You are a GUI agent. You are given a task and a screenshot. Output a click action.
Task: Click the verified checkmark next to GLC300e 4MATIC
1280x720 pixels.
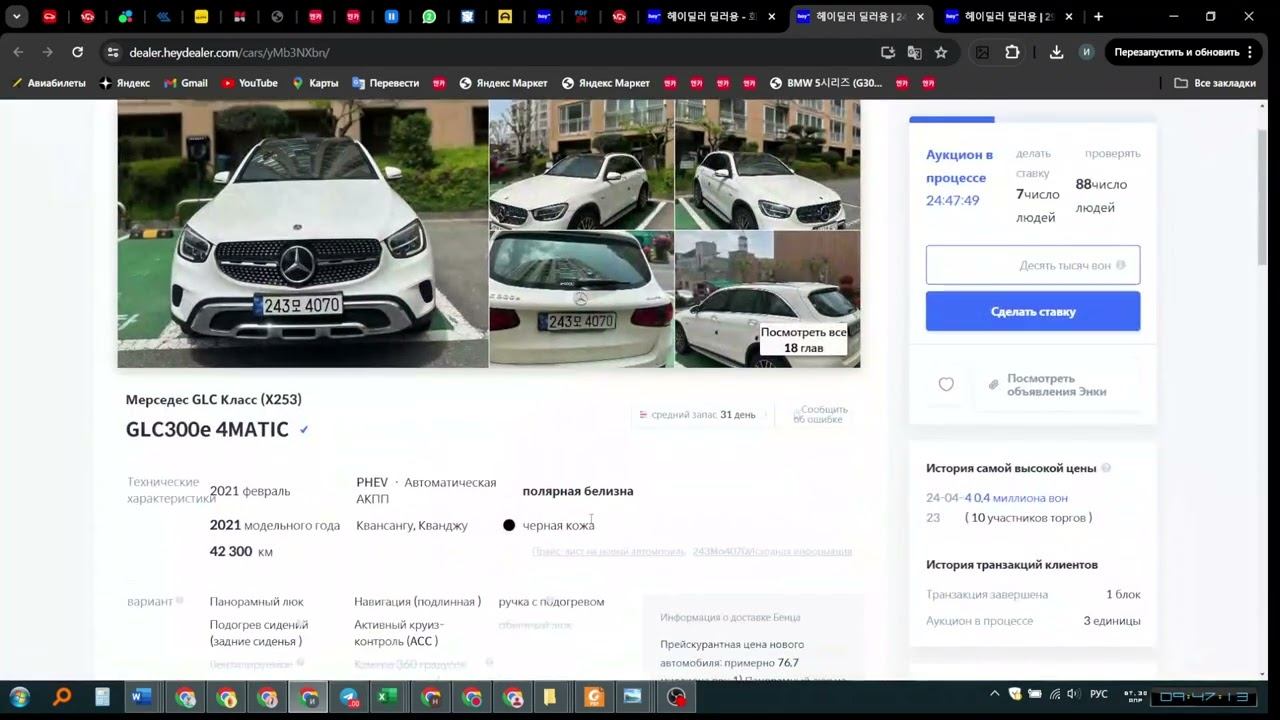pyautogui.click(x=304, y=430)
